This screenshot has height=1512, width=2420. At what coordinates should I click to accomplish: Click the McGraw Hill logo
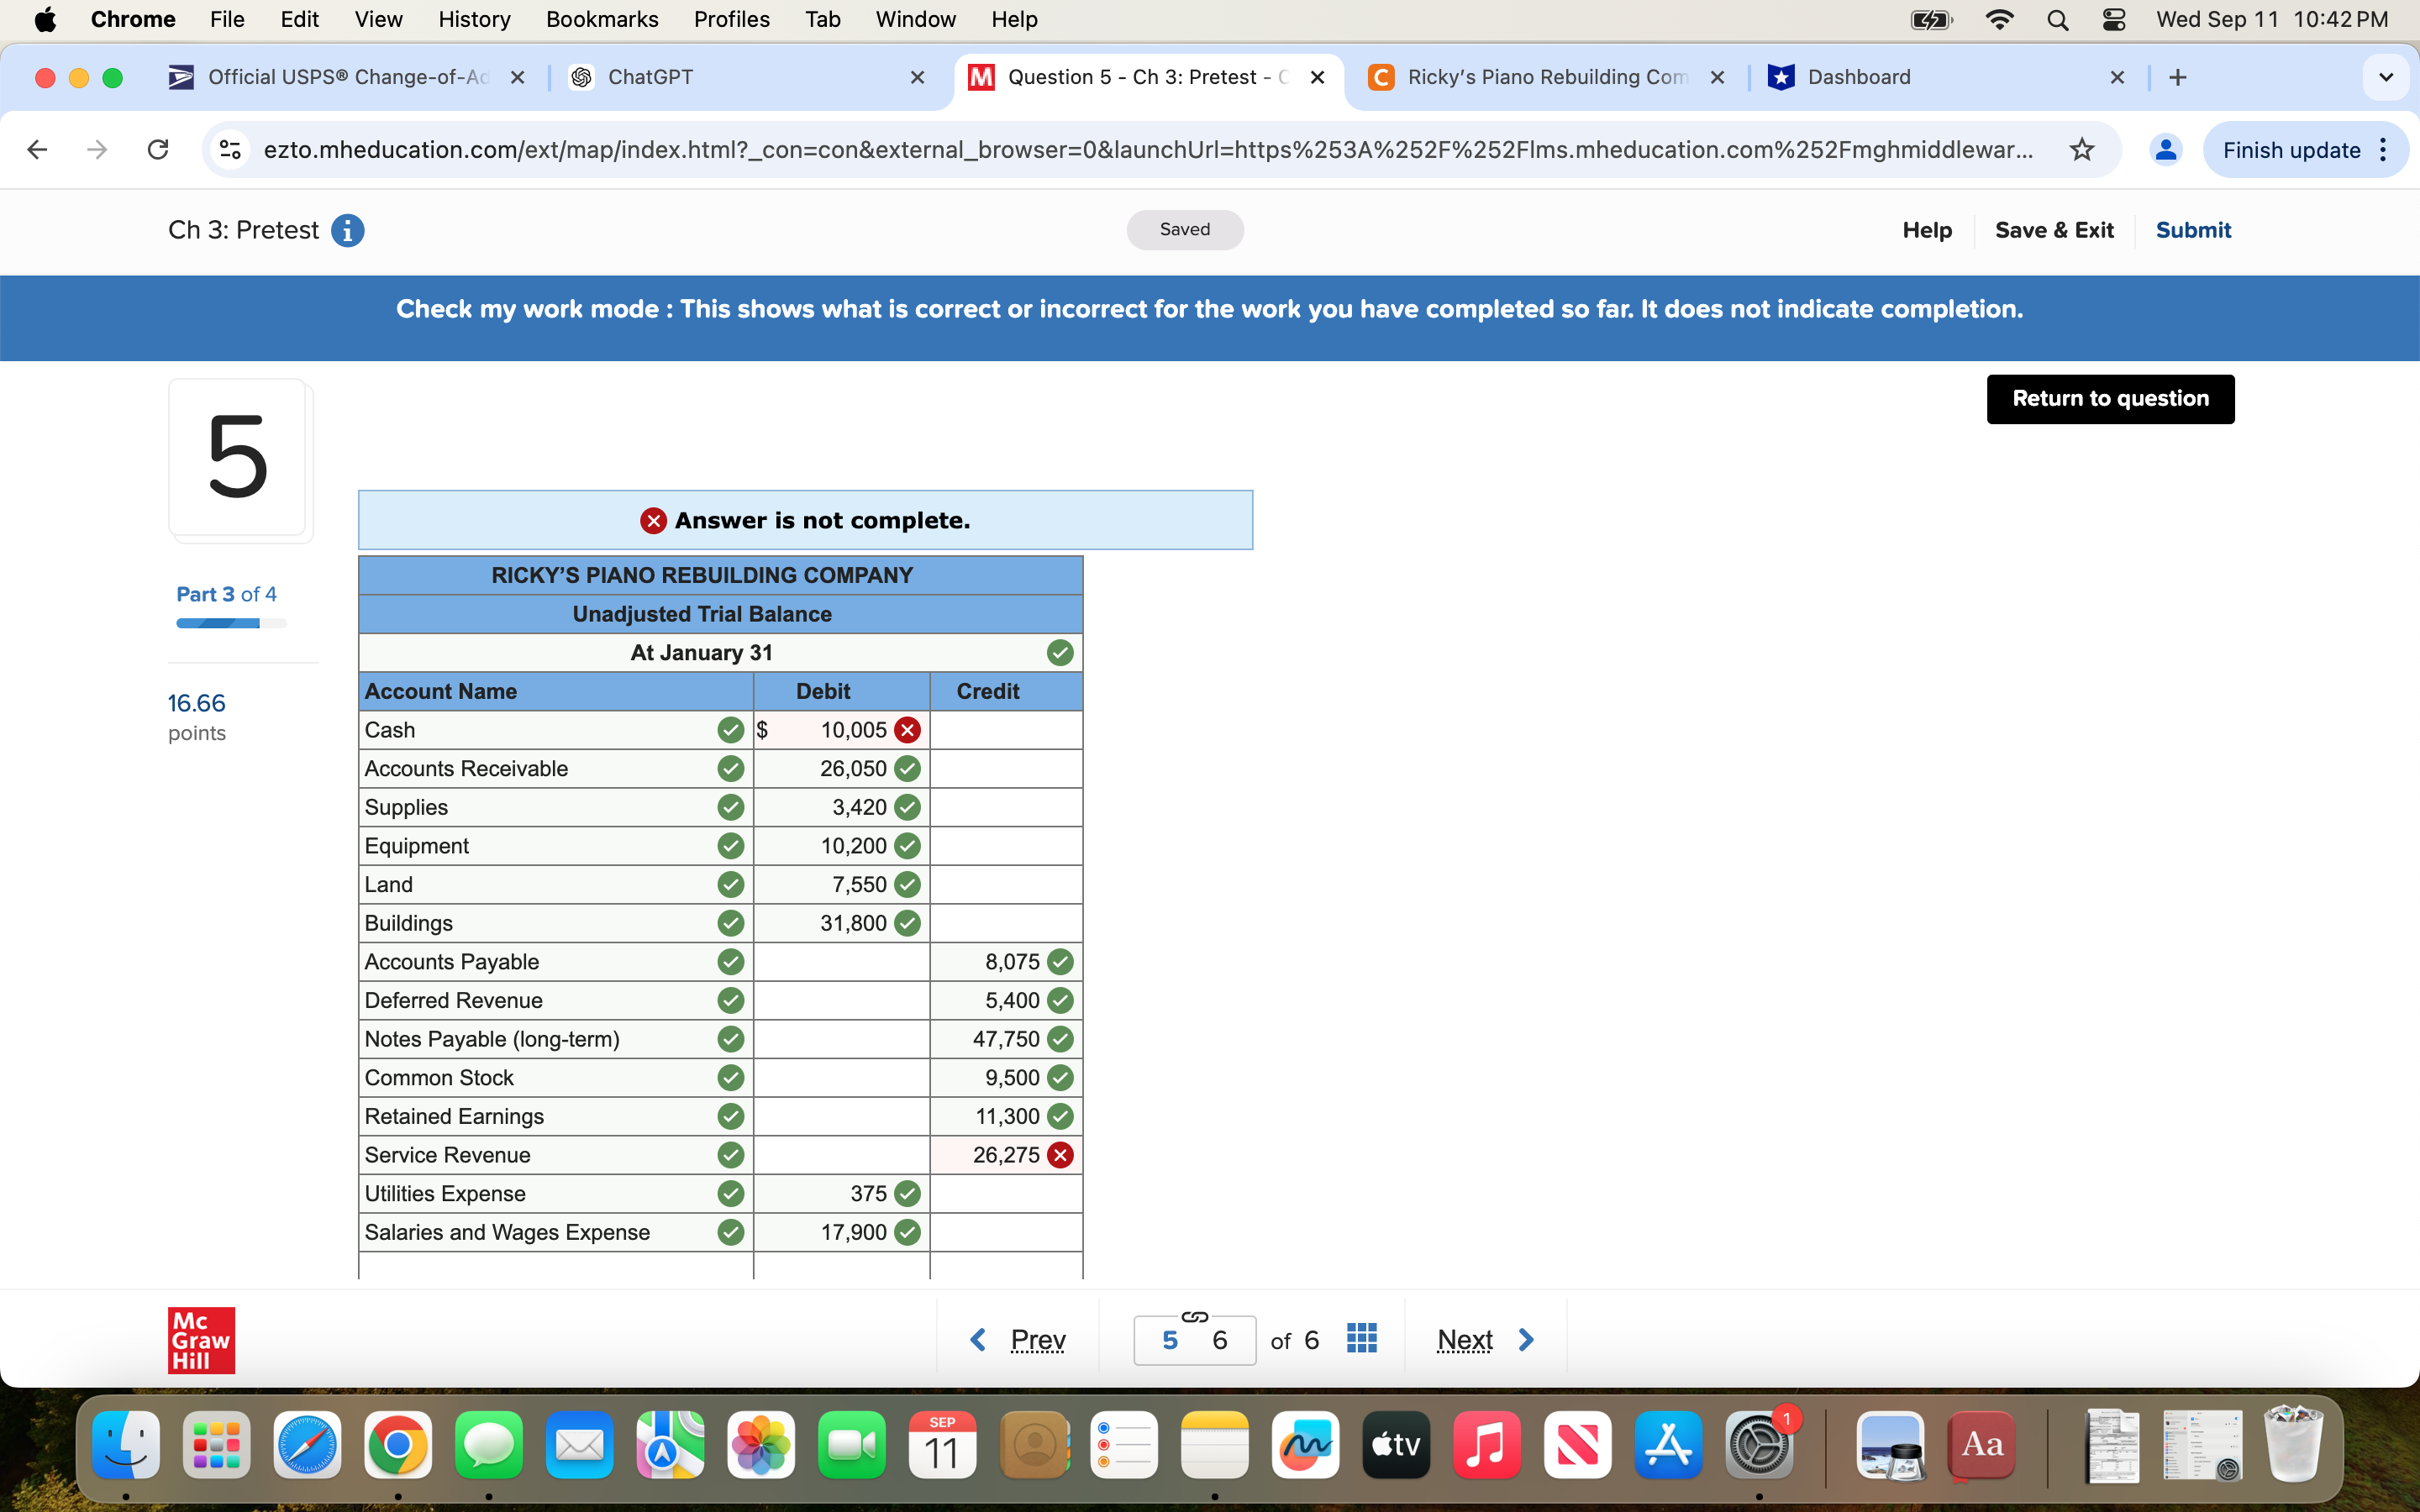point(201,1340)
